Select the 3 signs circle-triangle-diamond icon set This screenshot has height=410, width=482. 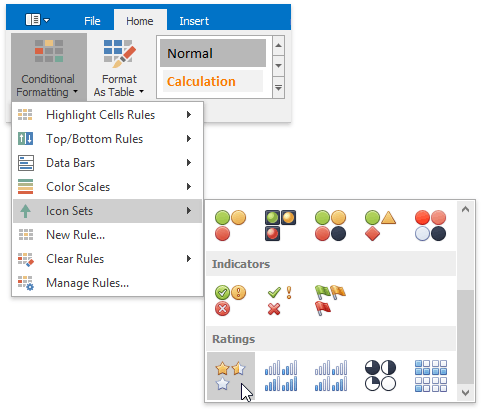(x=381, y=226)
